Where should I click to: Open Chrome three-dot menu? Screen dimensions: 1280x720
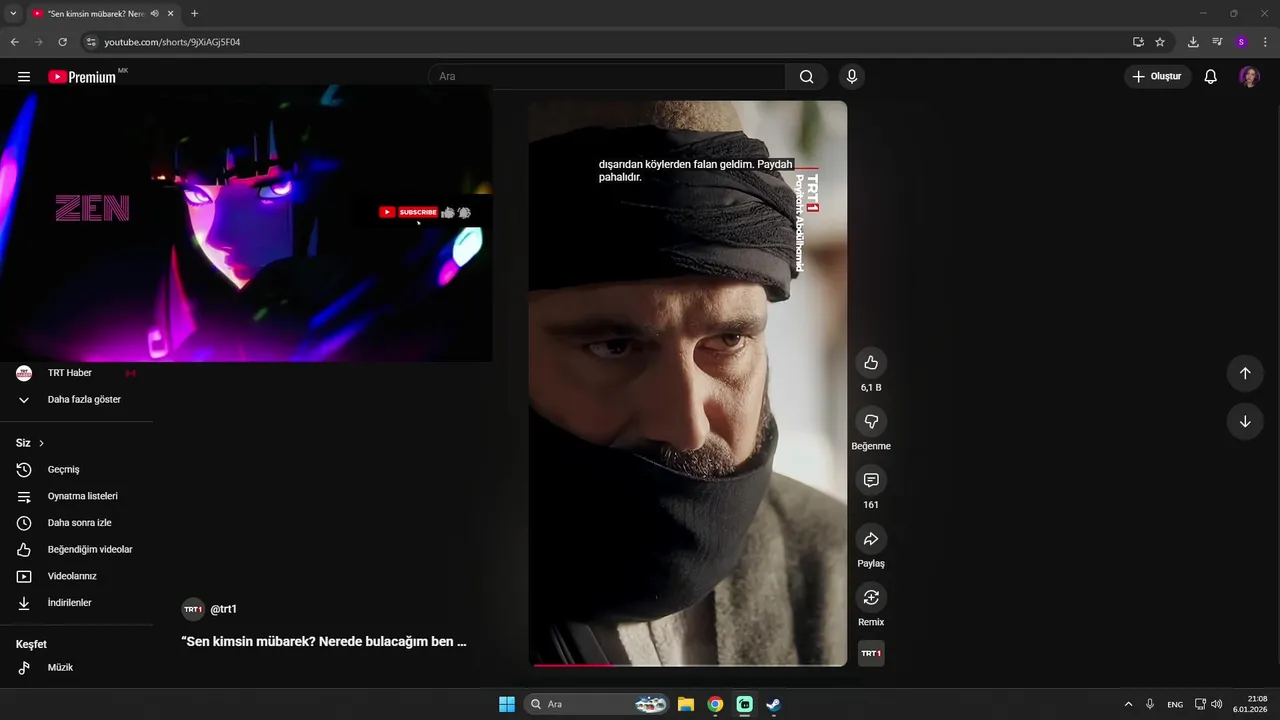pyautogui.click(x=1265, y=42)
